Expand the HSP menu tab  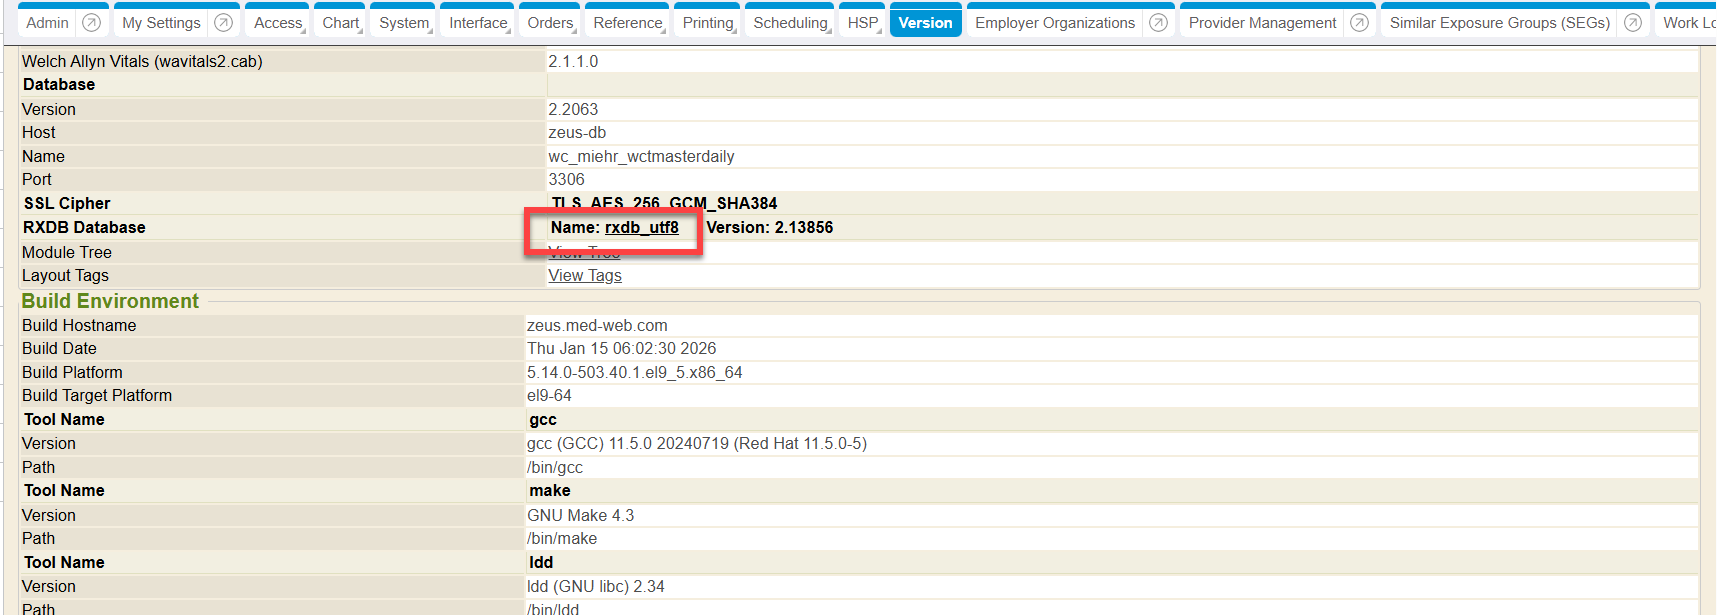(x=863, y=23)
